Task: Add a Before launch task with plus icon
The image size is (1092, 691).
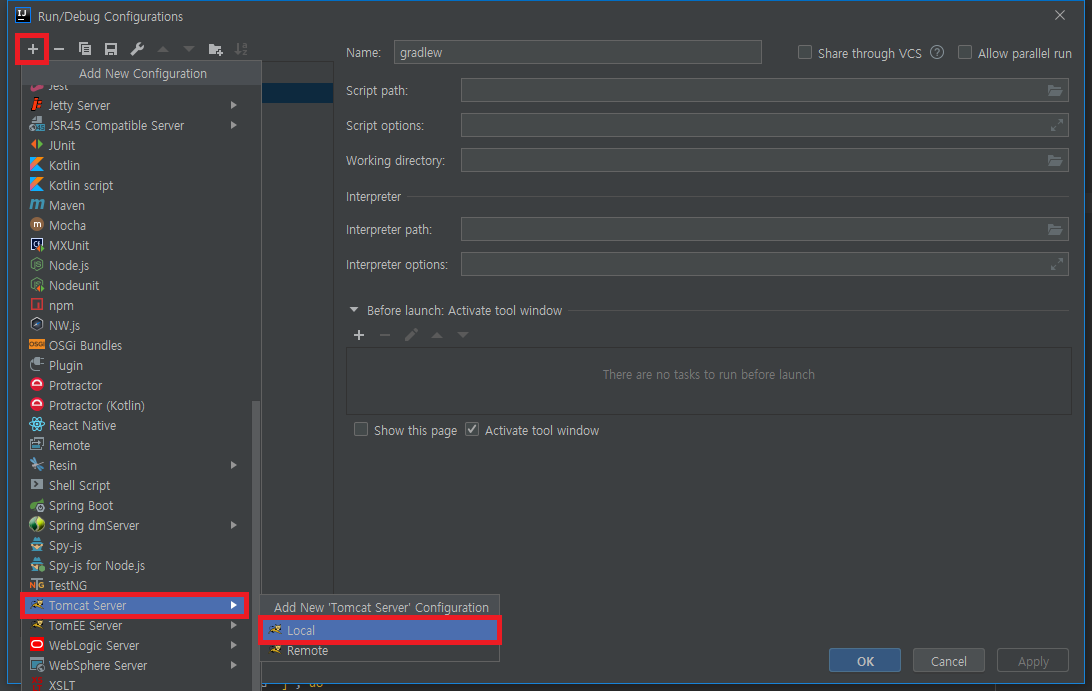Action: (359, 335)
